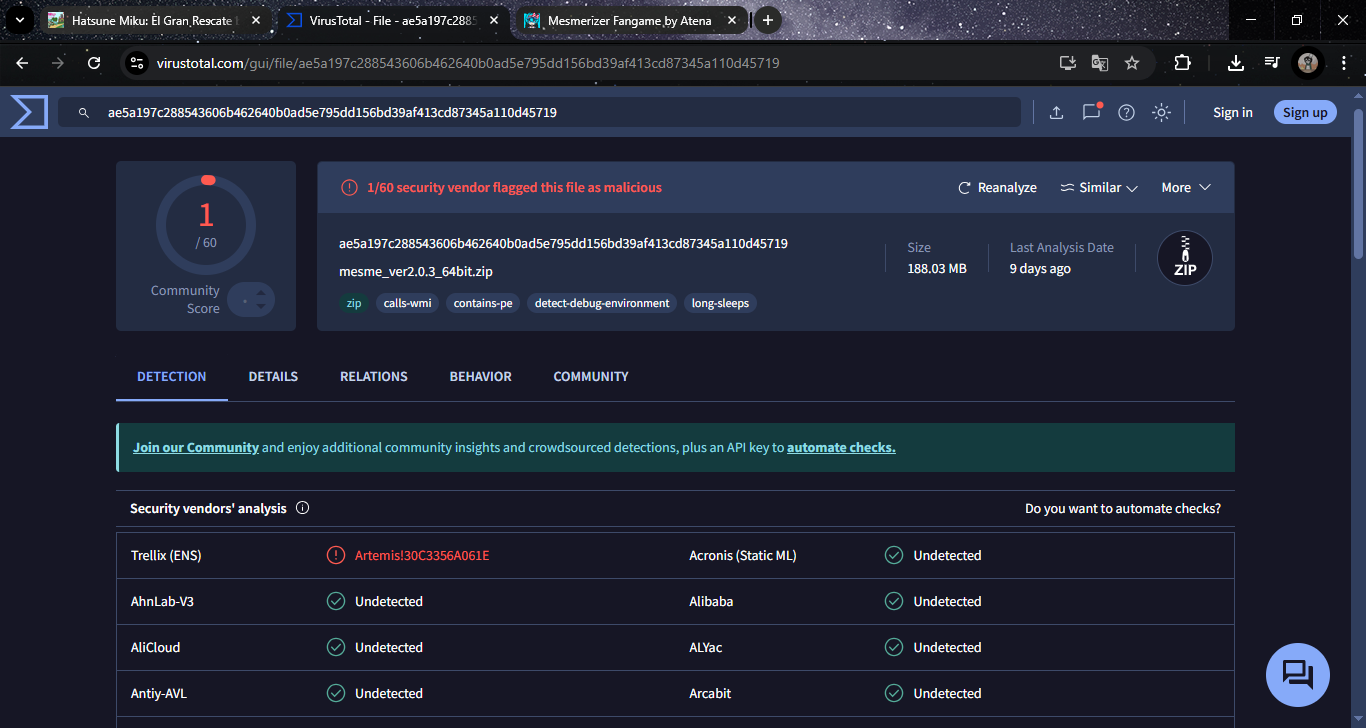Click the ZIP file type icon
The image size is (1366, 728).
coord(1185,258)
